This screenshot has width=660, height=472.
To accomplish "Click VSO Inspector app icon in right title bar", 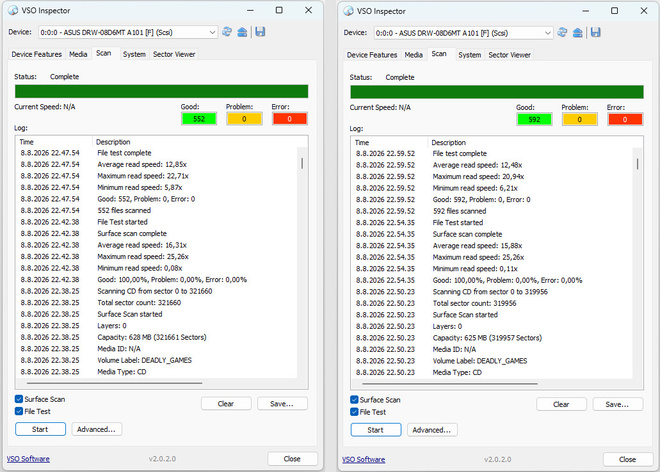I will pos(349,11).
